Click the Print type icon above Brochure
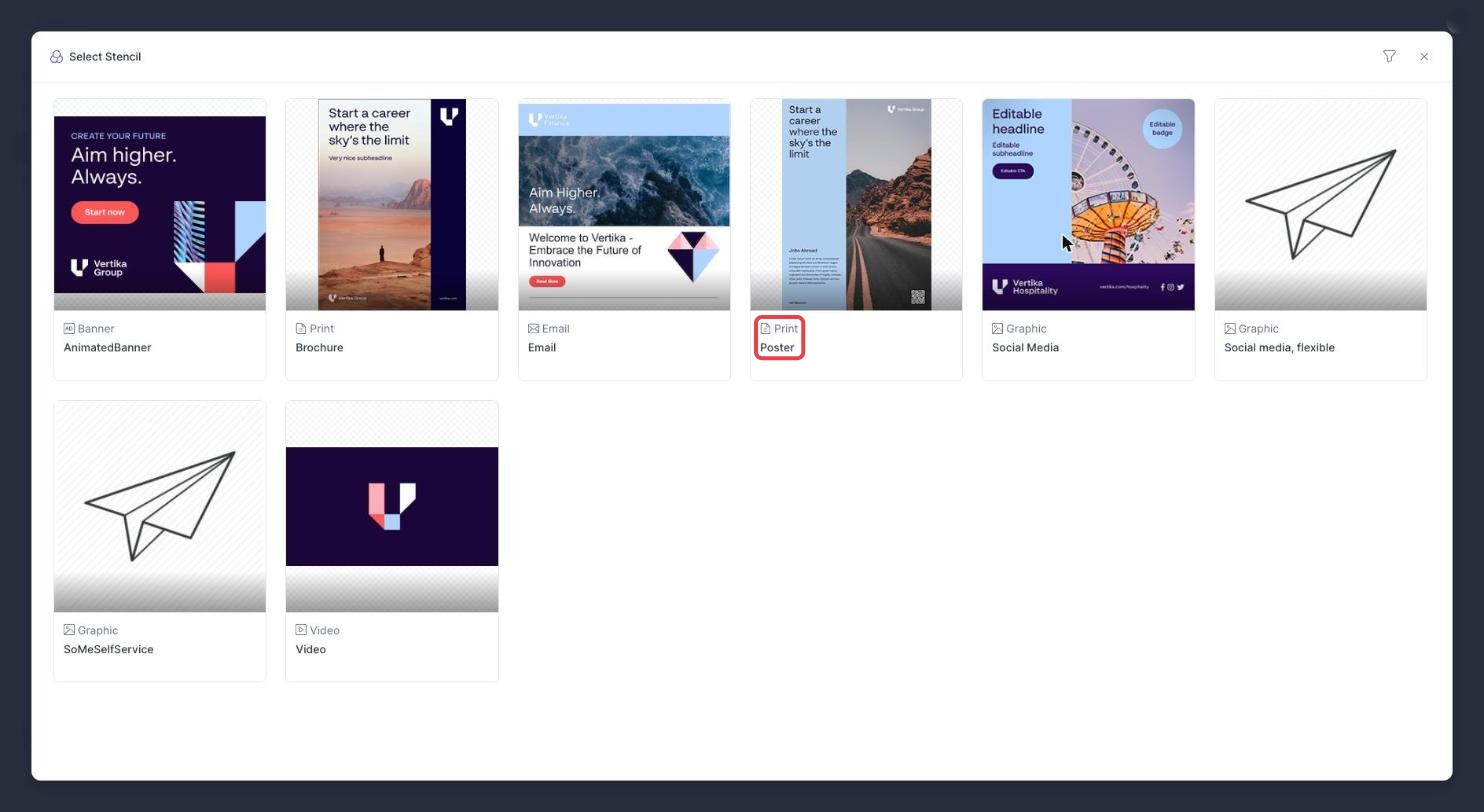Image resolution: width=1484 pixels, height=812 pixels. click(301, 328)
